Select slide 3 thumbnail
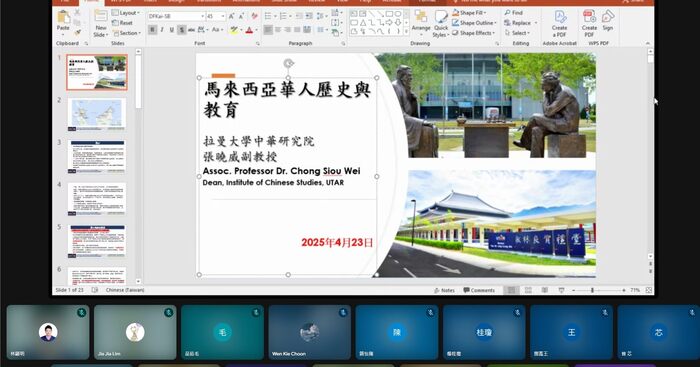The image size is (700, 367). 97,157
